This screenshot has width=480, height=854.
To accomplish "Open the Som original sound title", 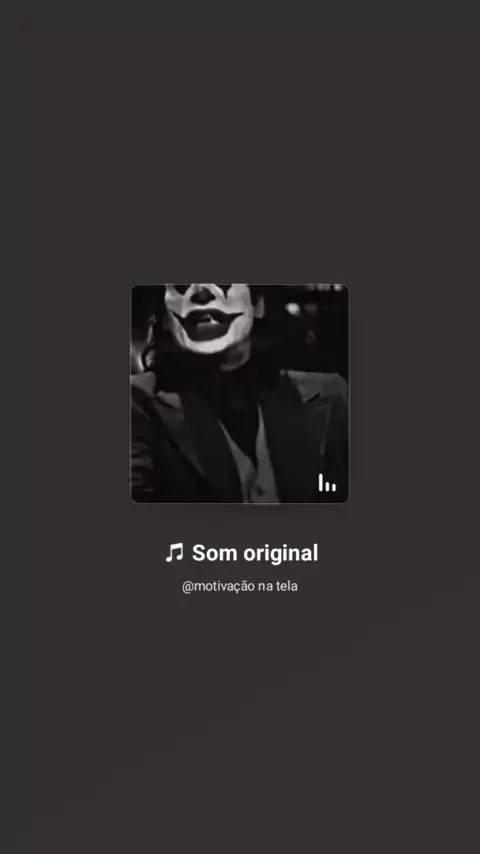I will pyautogui.click(x=241, y=553).
